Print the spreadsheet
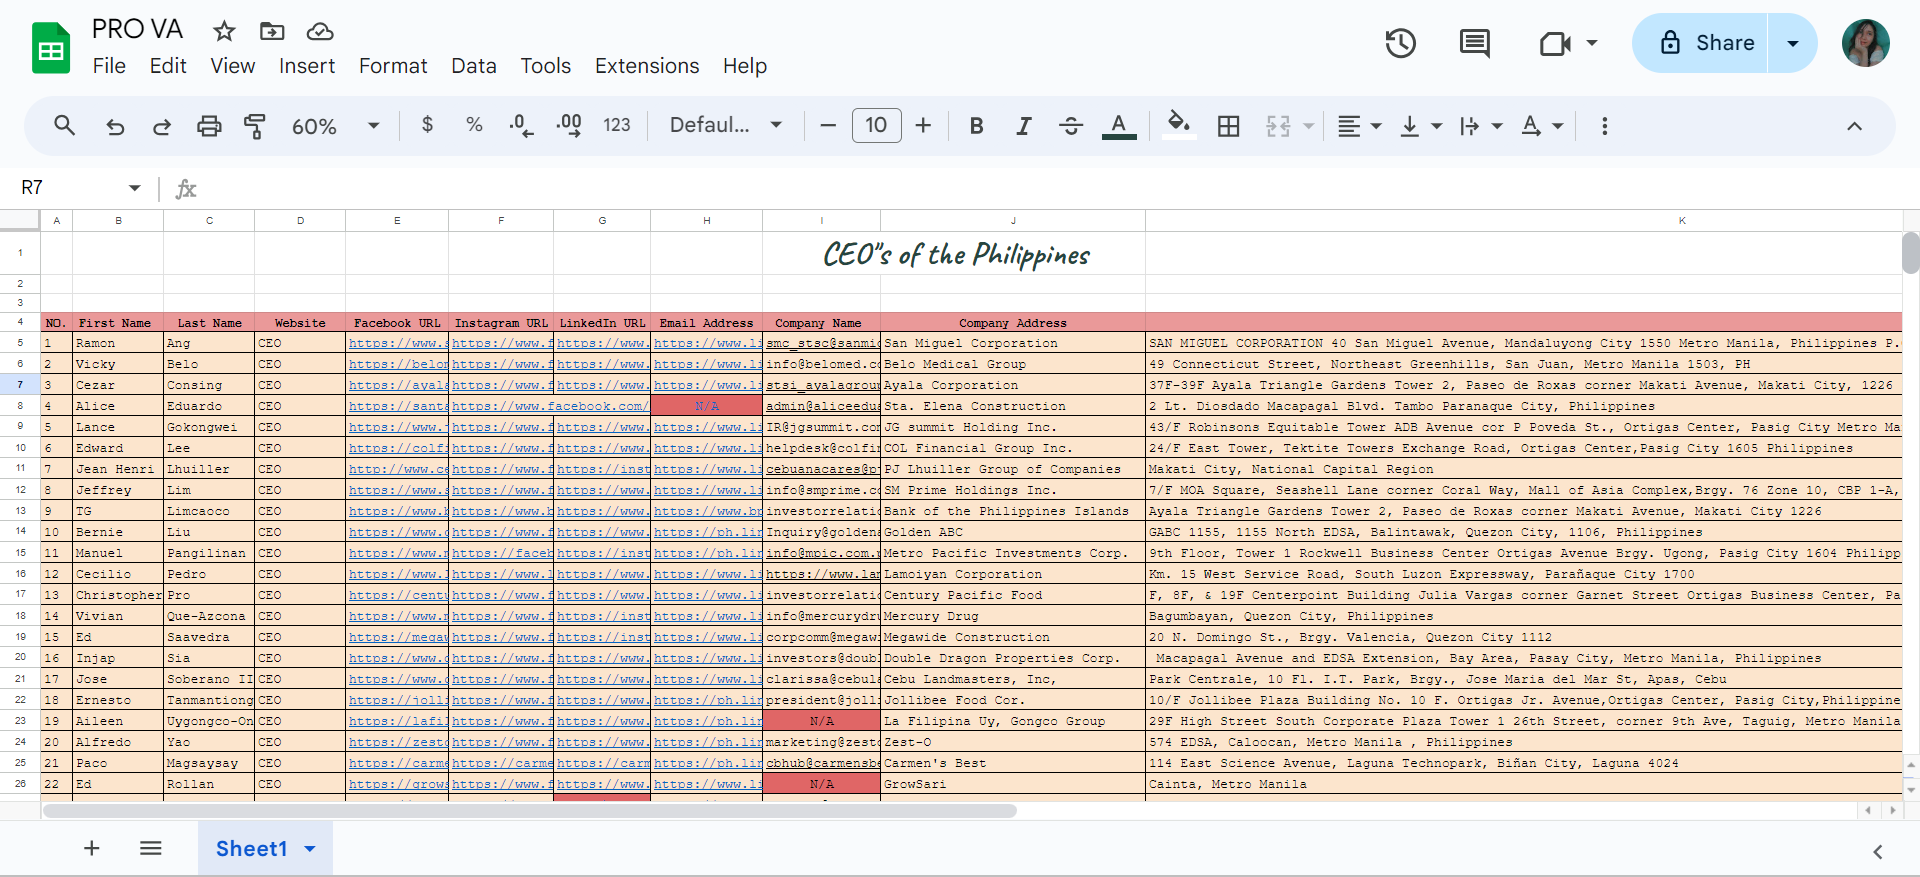The width and height of the screenshot is (1920, 877). (x=209, y=126)
